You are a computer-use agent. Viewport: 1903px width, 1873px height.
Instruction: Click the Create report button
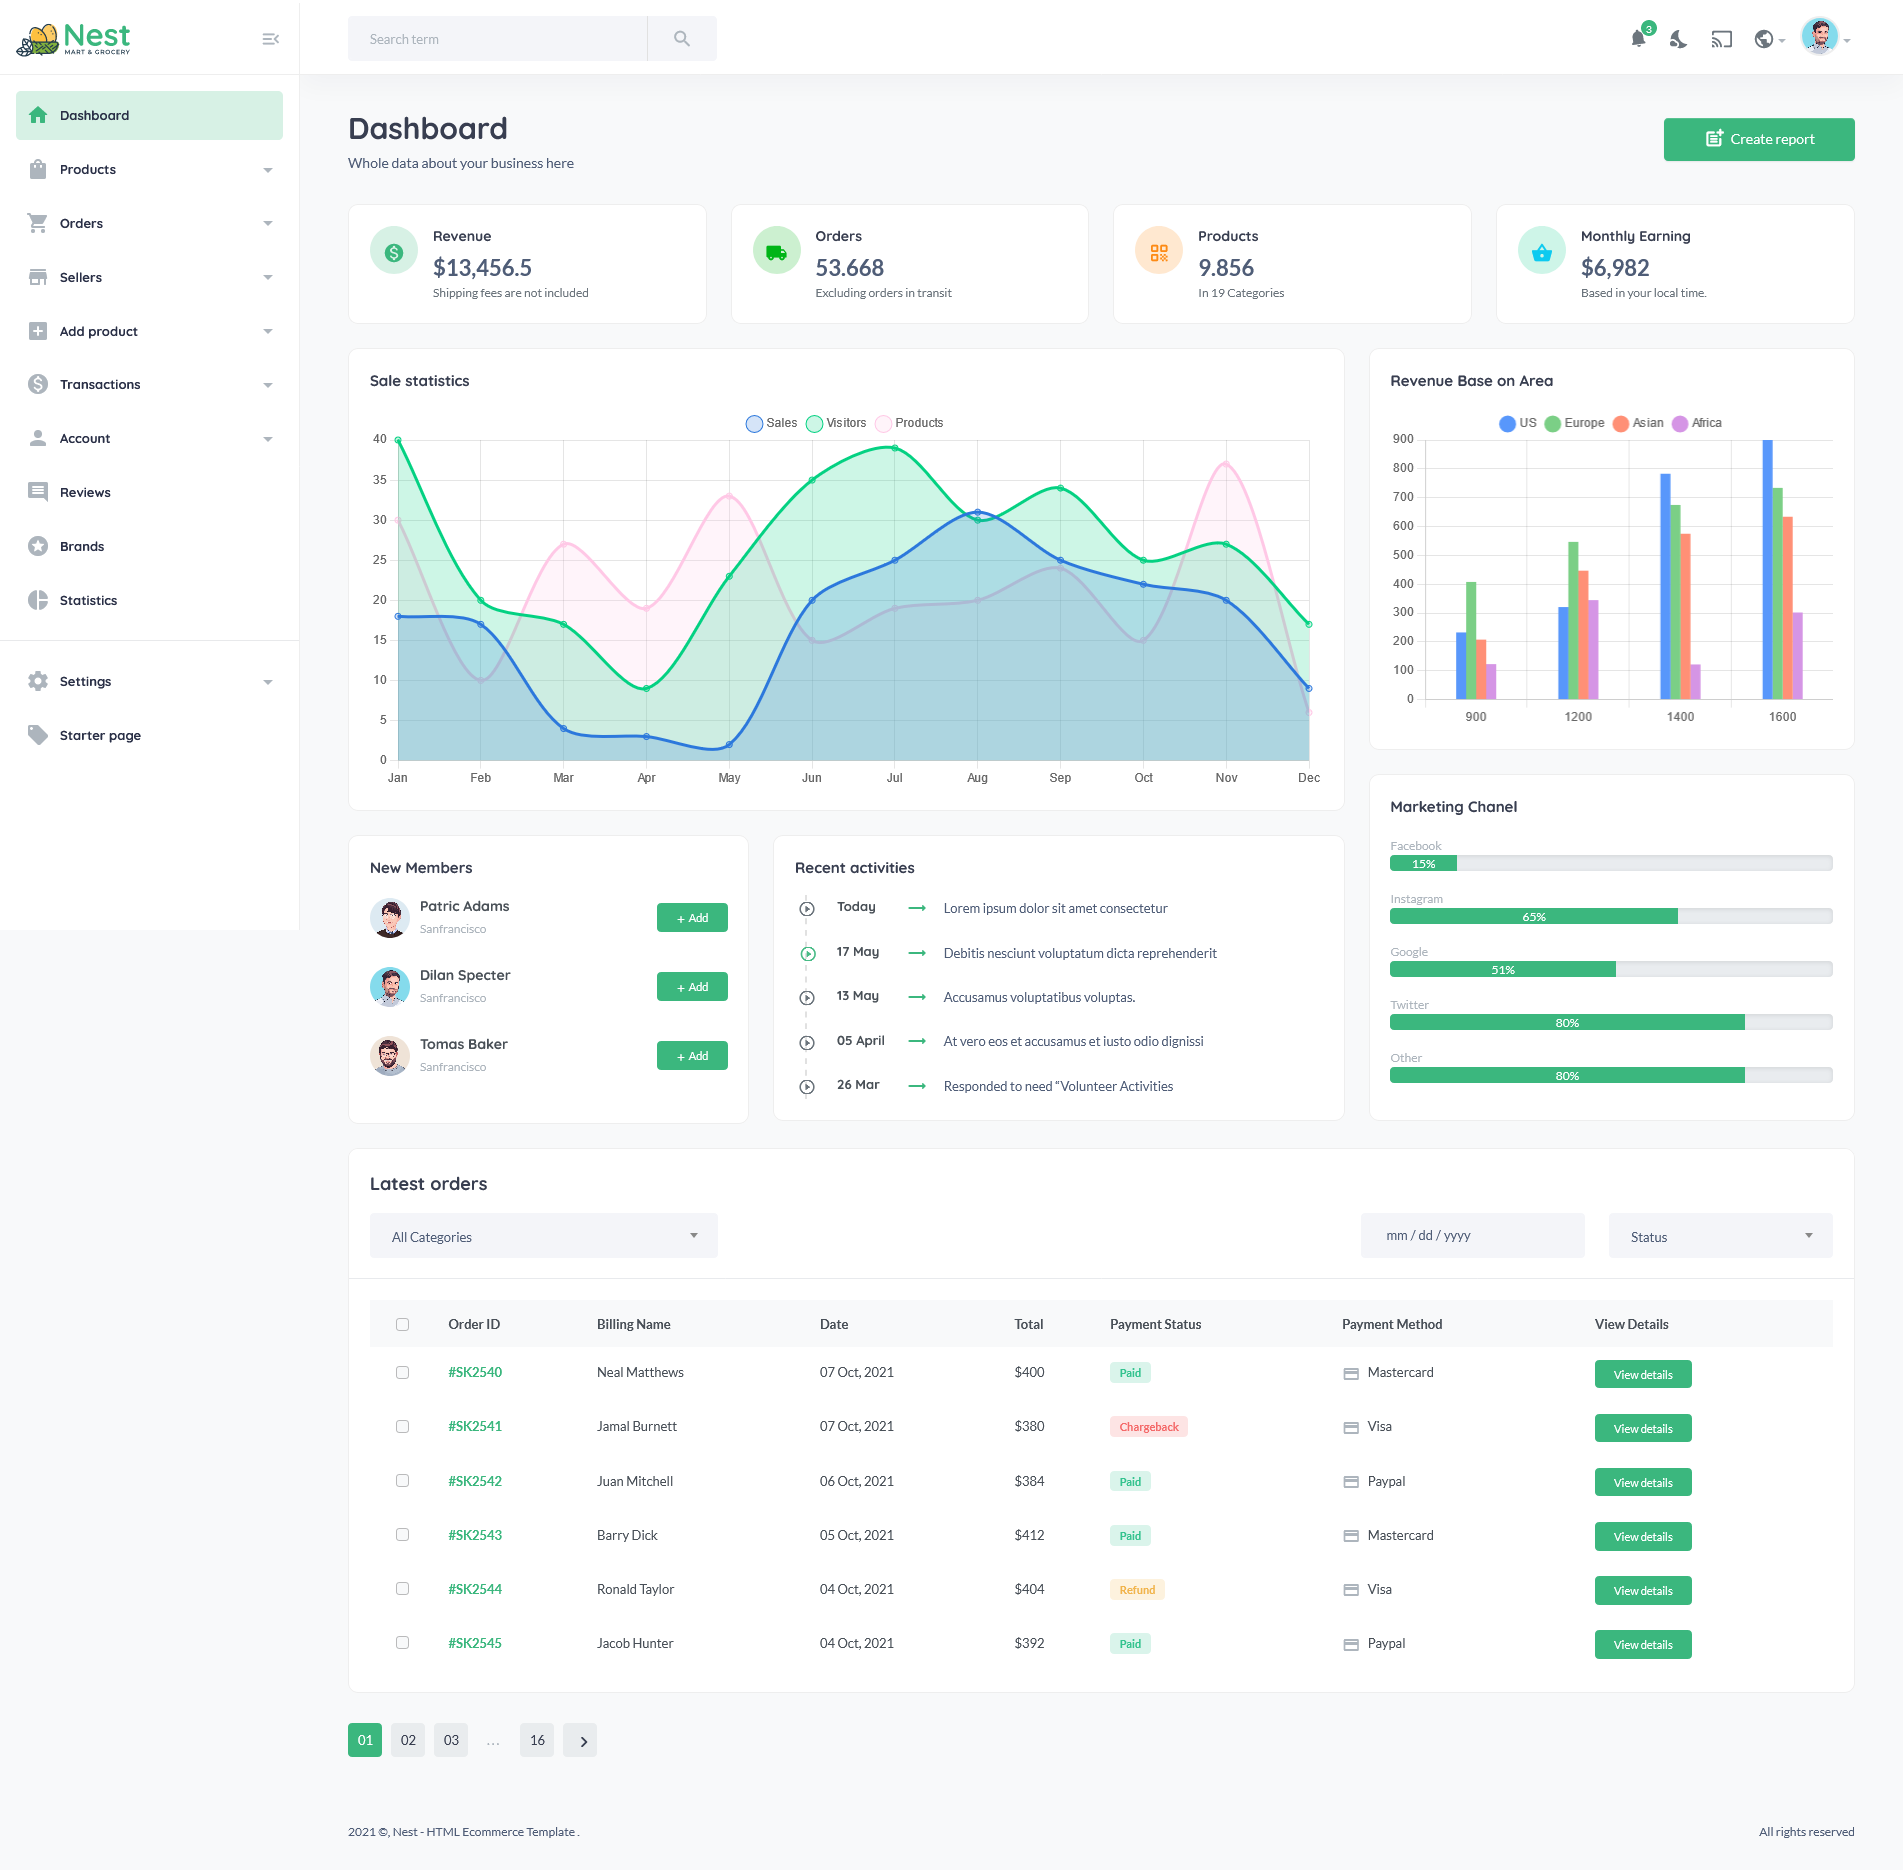(x=1758, y=140)
